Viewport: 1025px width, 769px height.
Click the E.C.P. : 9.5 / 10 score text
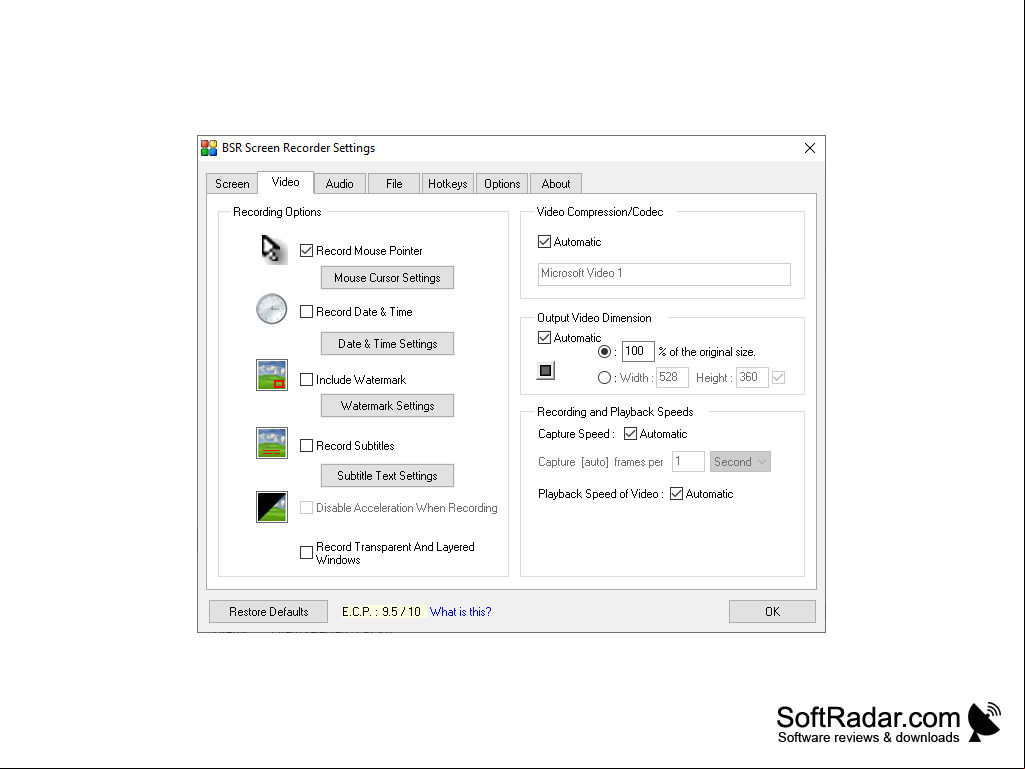tap(382, 611)
